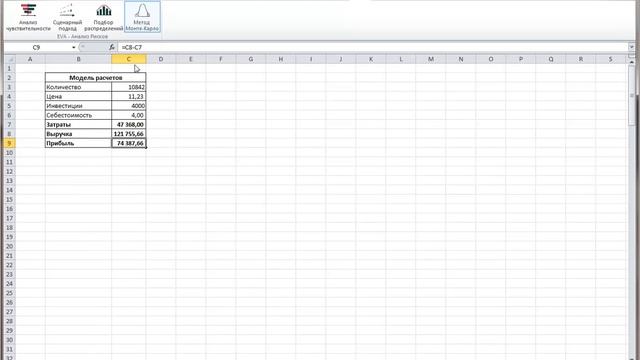The width and height of the screenshot is (640, 360).
Task: Select row 10 header
Action: coord(9,153)
